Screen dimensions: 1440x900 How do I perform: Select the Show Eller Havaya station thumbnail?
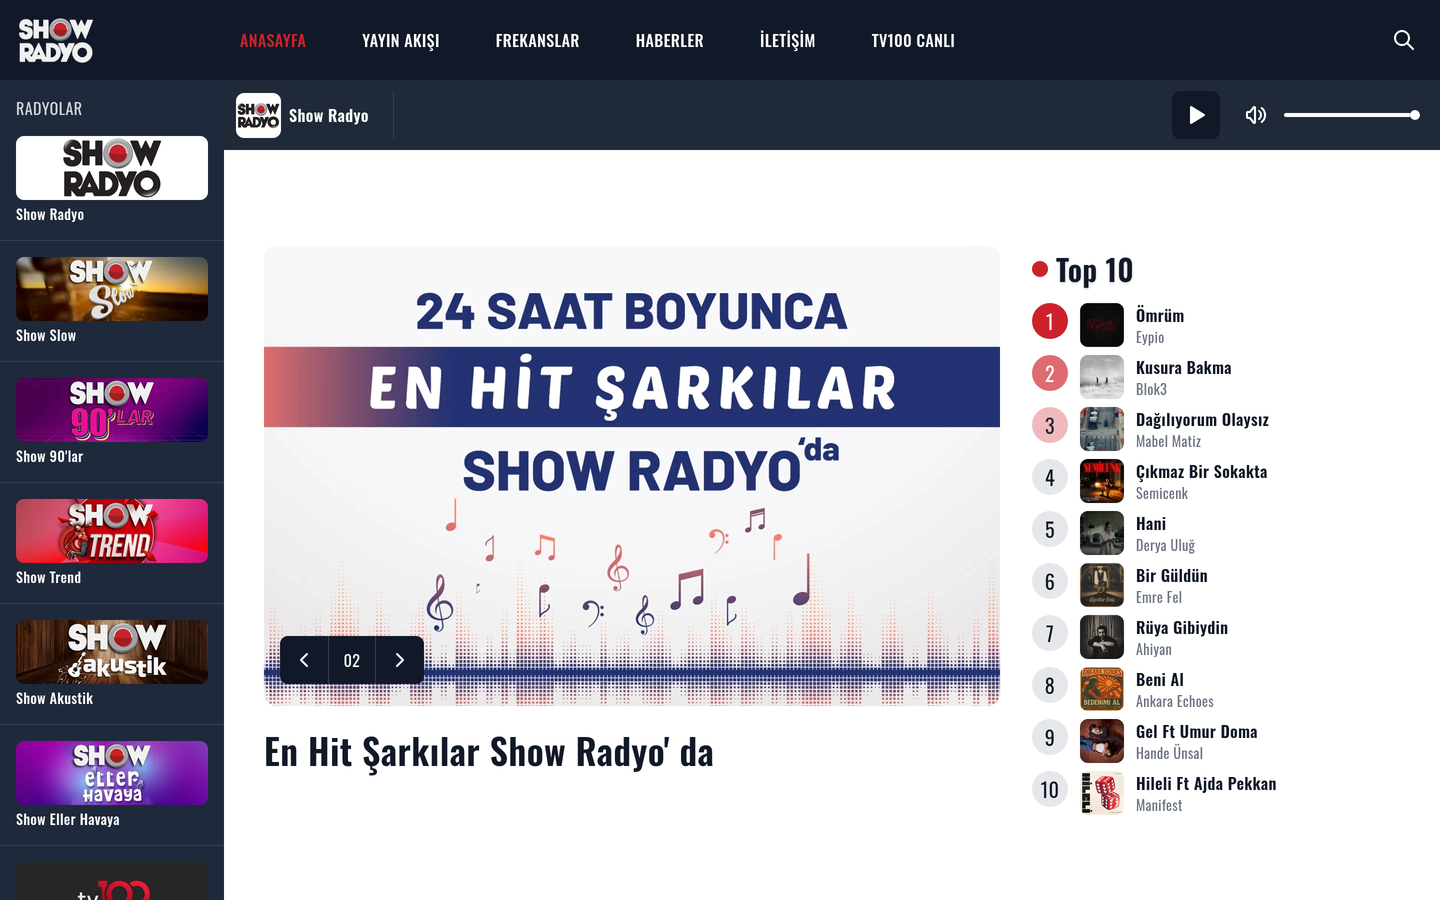[x=112, y=773]
